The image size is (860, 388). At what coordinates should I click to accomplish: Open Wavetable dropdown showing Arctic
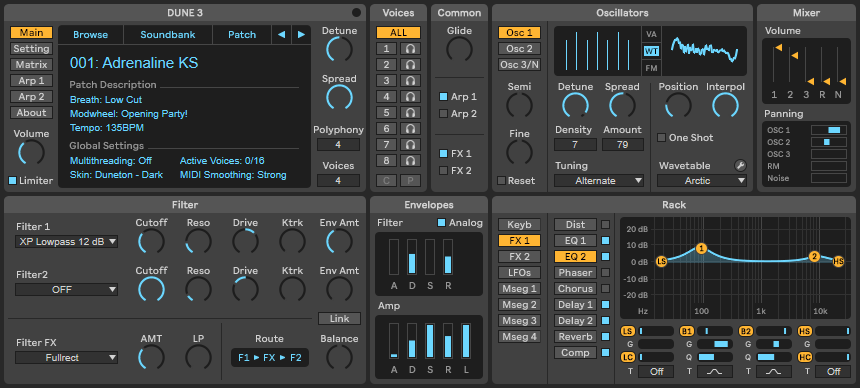702,181
